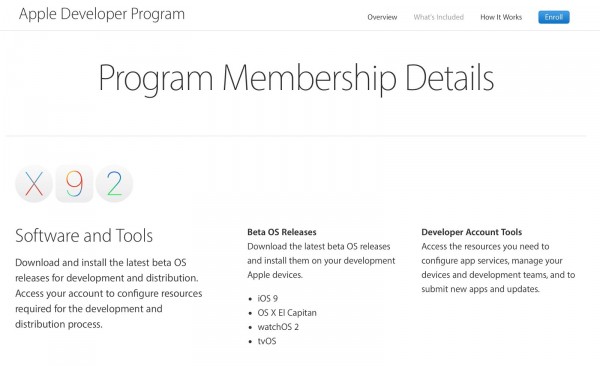Select What's Included in navigation

pos(439,17)
